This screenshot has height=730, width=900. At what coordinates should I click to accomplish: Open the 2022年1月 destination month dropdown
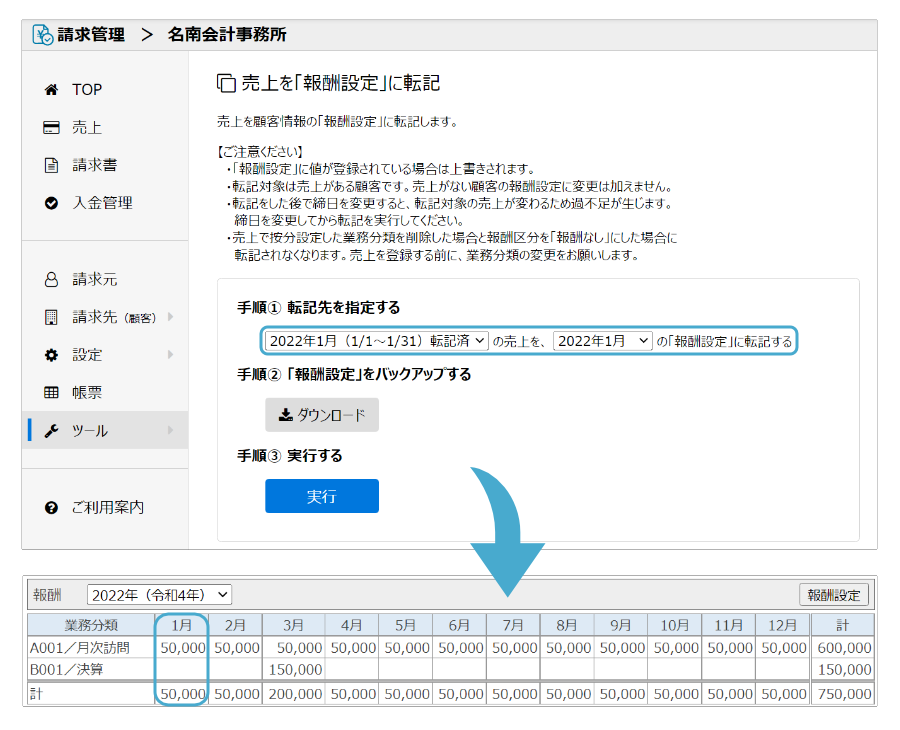[x=603, y=341]
